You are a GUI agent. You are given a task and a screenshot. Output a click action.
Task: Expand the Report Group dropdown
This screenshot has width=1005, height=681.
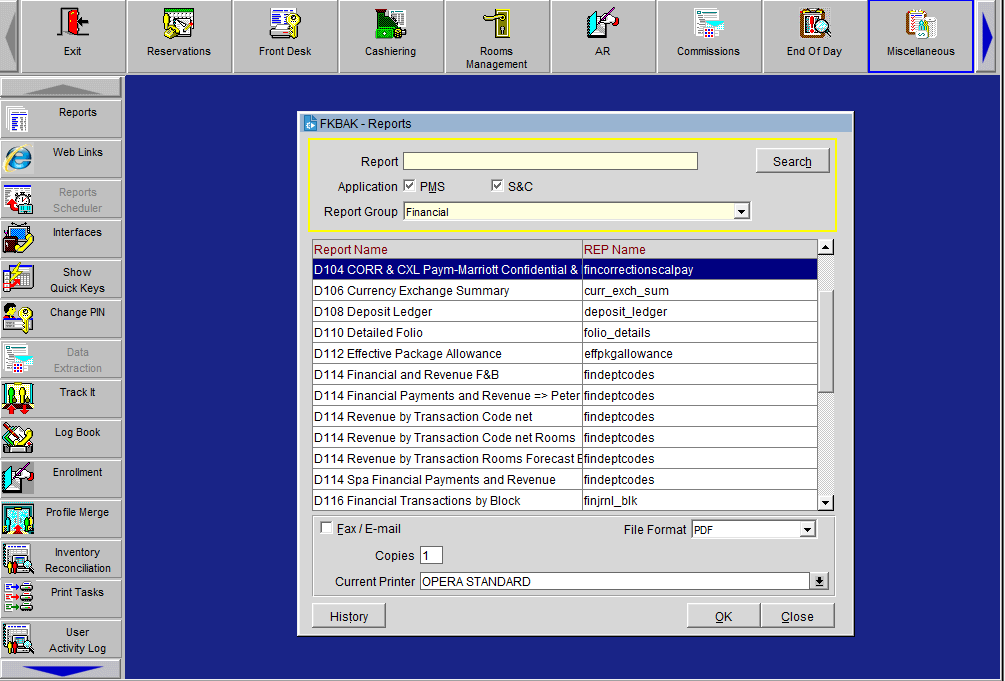click(x=741, y=212)
